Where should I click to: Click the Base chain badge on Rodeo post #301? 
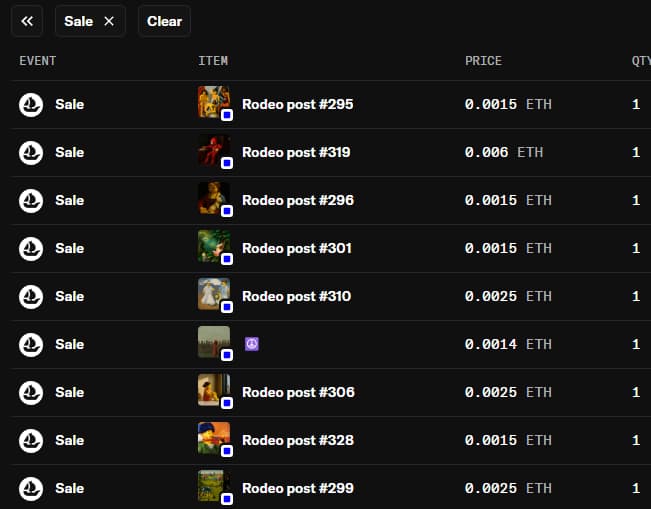tap(227, 259)
